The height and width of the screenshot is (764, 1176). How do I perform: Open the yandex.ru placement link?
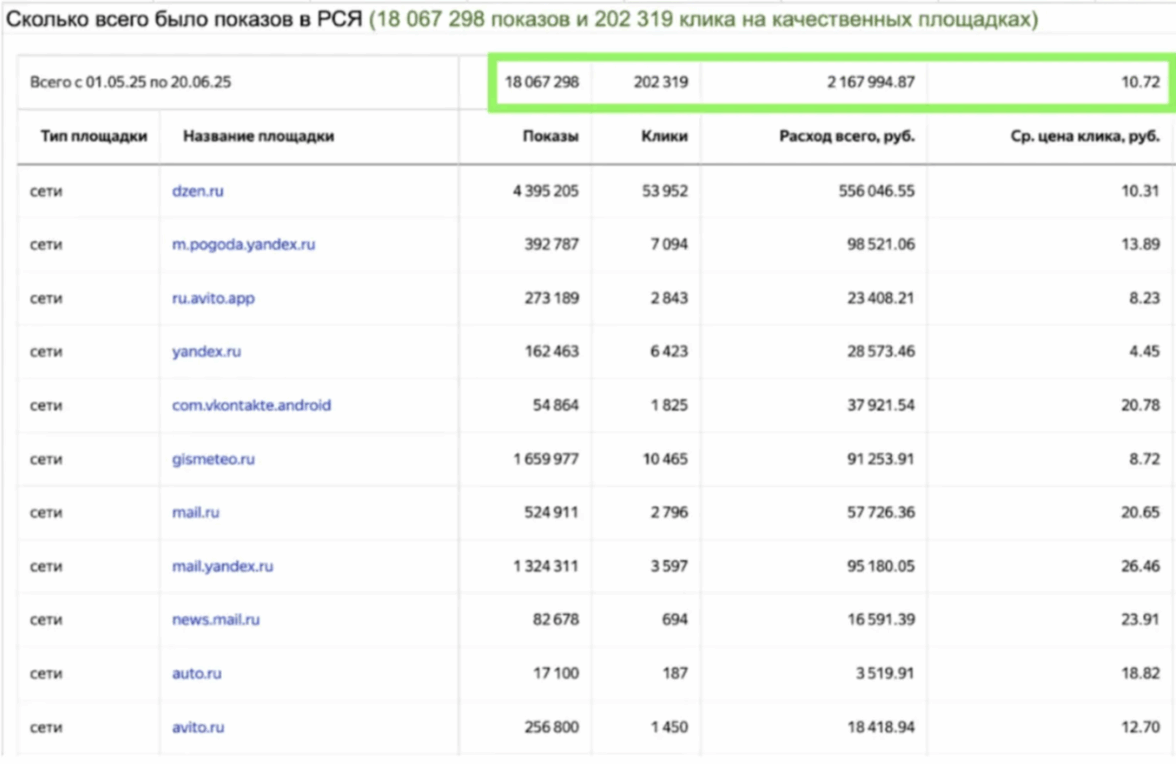(x=206, y=352)
